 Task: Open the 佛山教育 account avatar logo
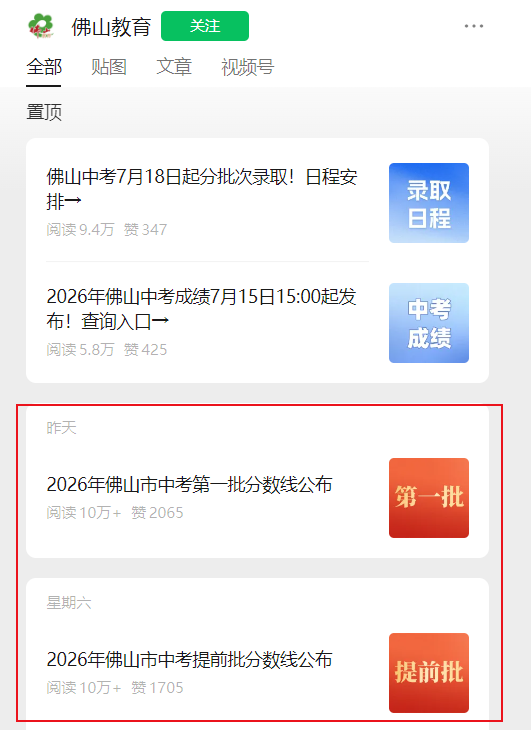coord(41,26)
